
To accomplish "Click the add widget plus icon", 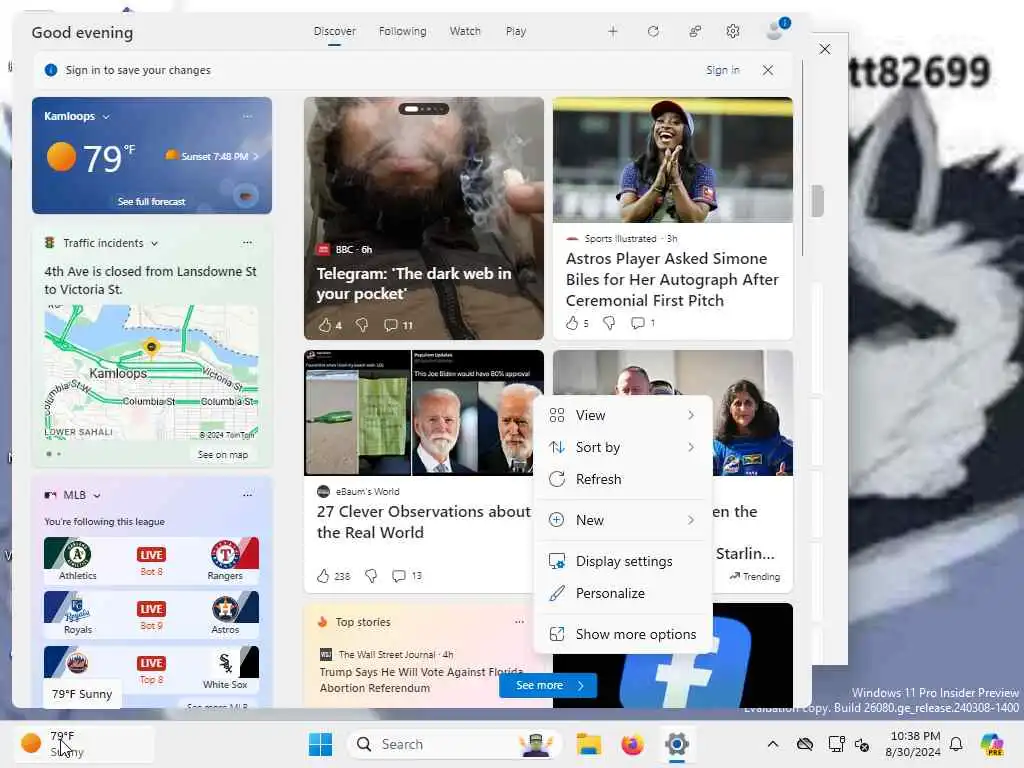I will [613, 31].
